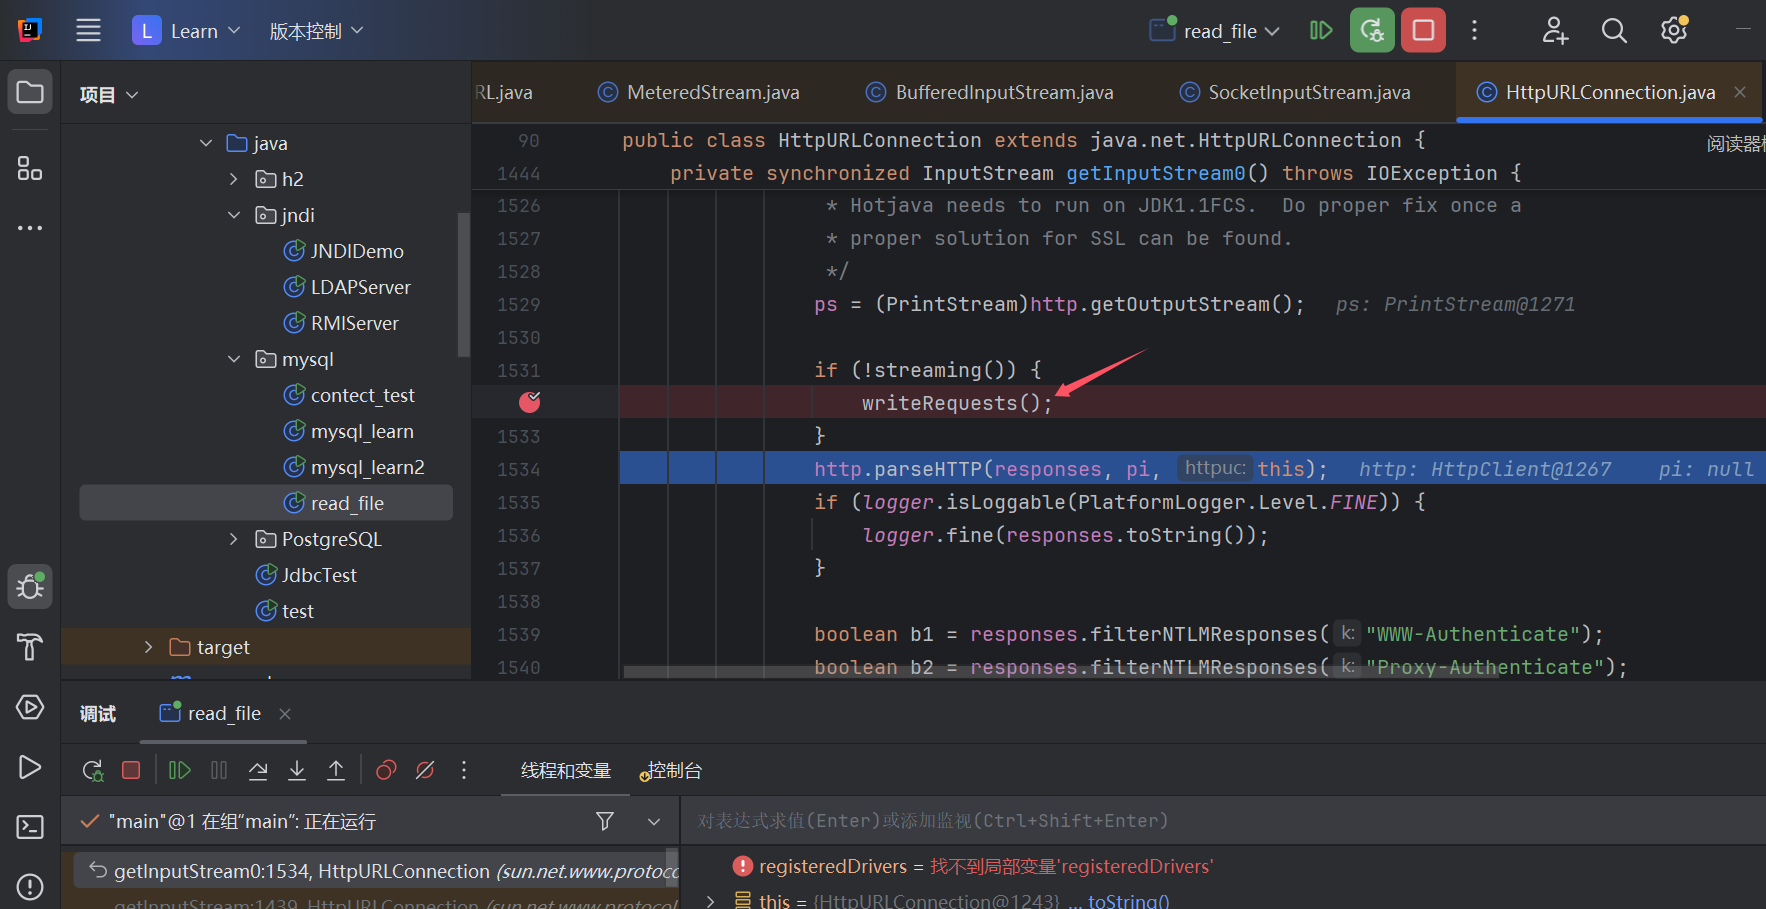Open the 项目 view selector dropdown
1766x909 pixels.
coord(109,95)
